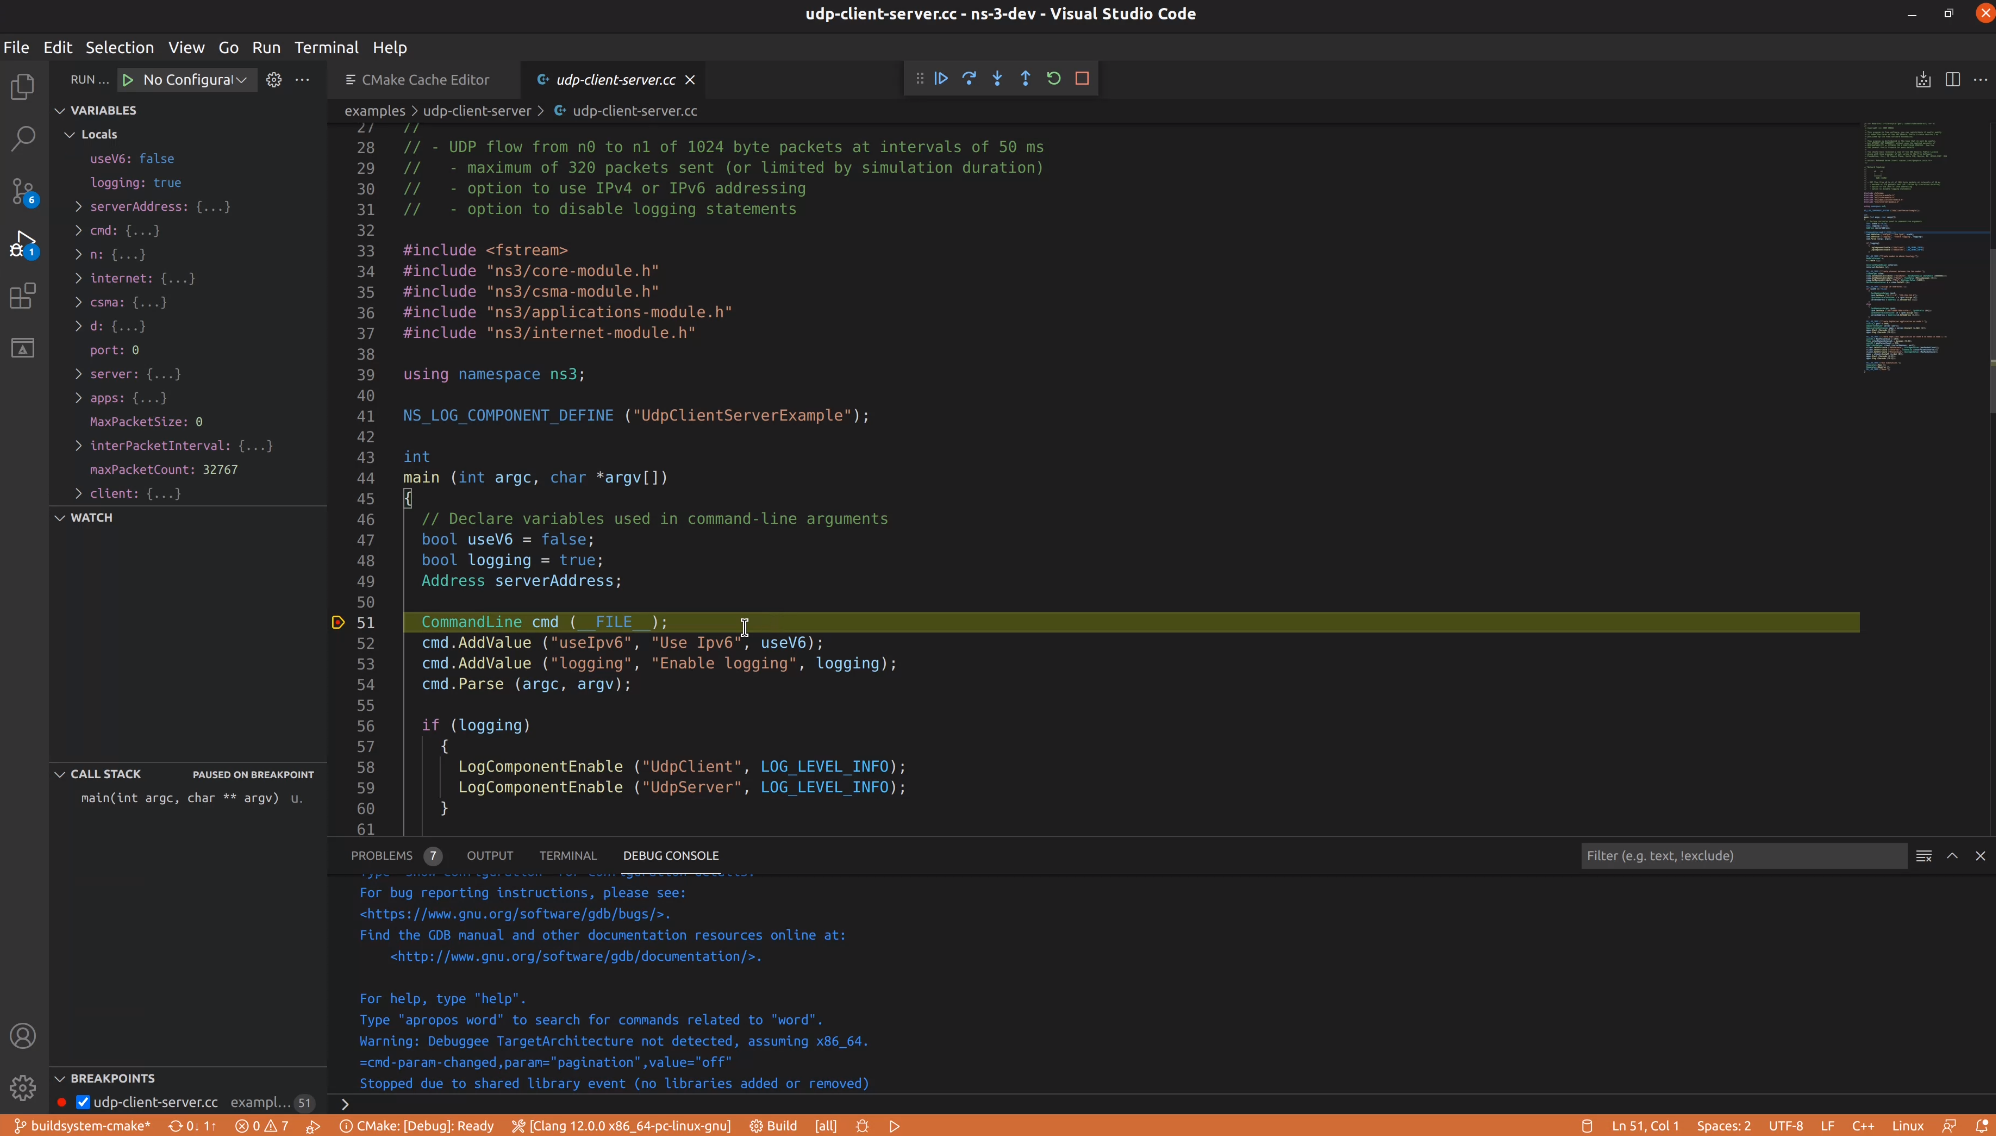The width and height of the screenshot is (1996, 1136).
Task: Switch to the PROBLEMS panel tab
Action: (381, 856)
